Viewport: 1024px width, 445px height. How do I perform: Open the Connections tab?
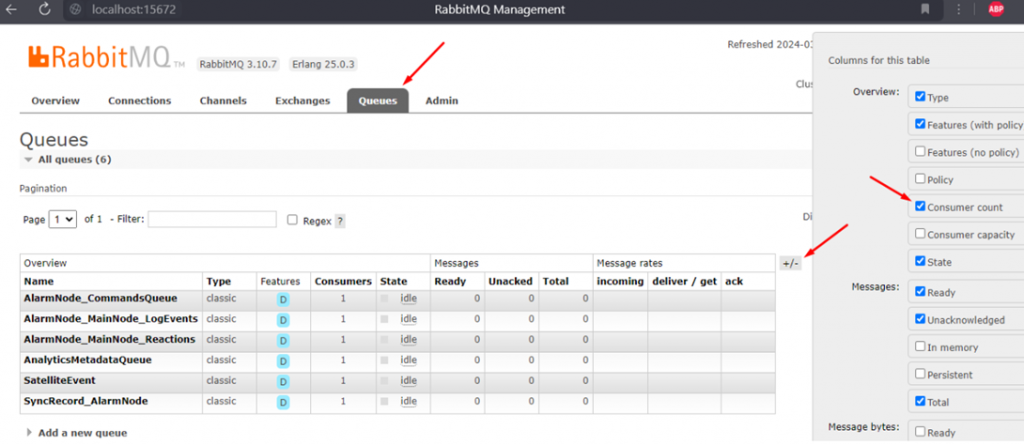pyautogui.click(x=139, y=101)
